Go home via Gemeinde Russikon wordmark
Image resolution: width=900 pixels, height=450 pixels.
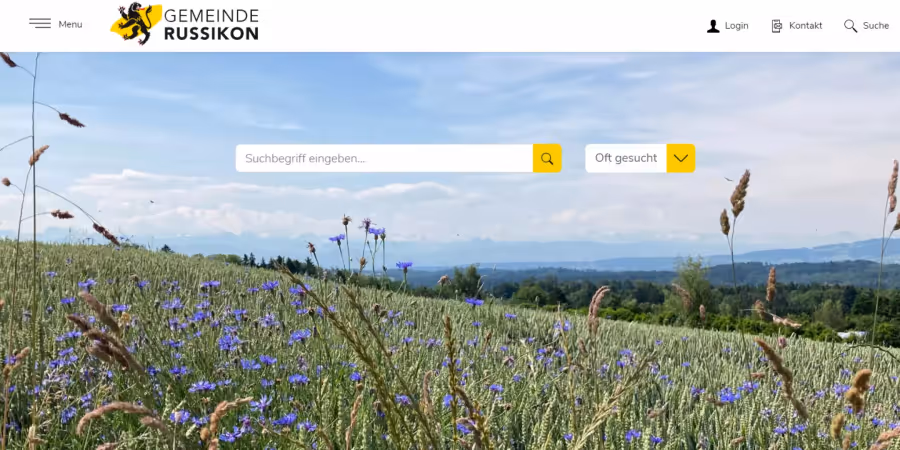211,25
